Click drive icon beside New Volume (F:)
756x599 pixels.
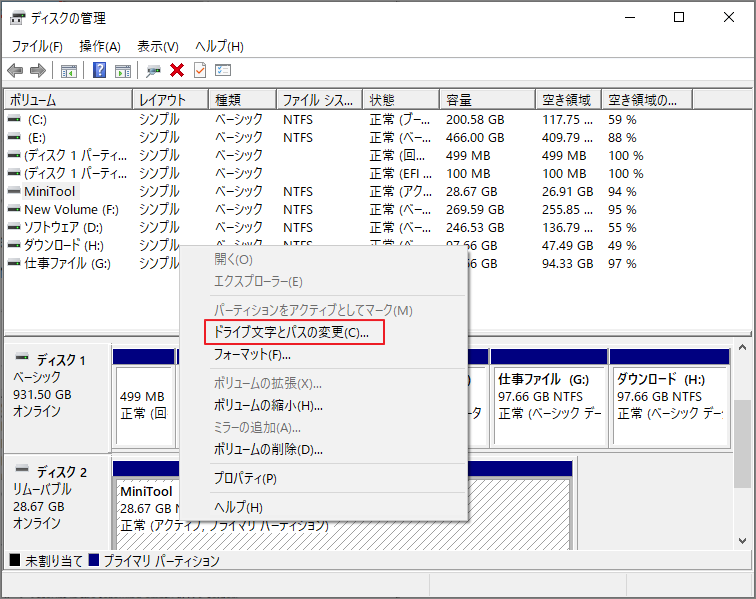[14, 209]
